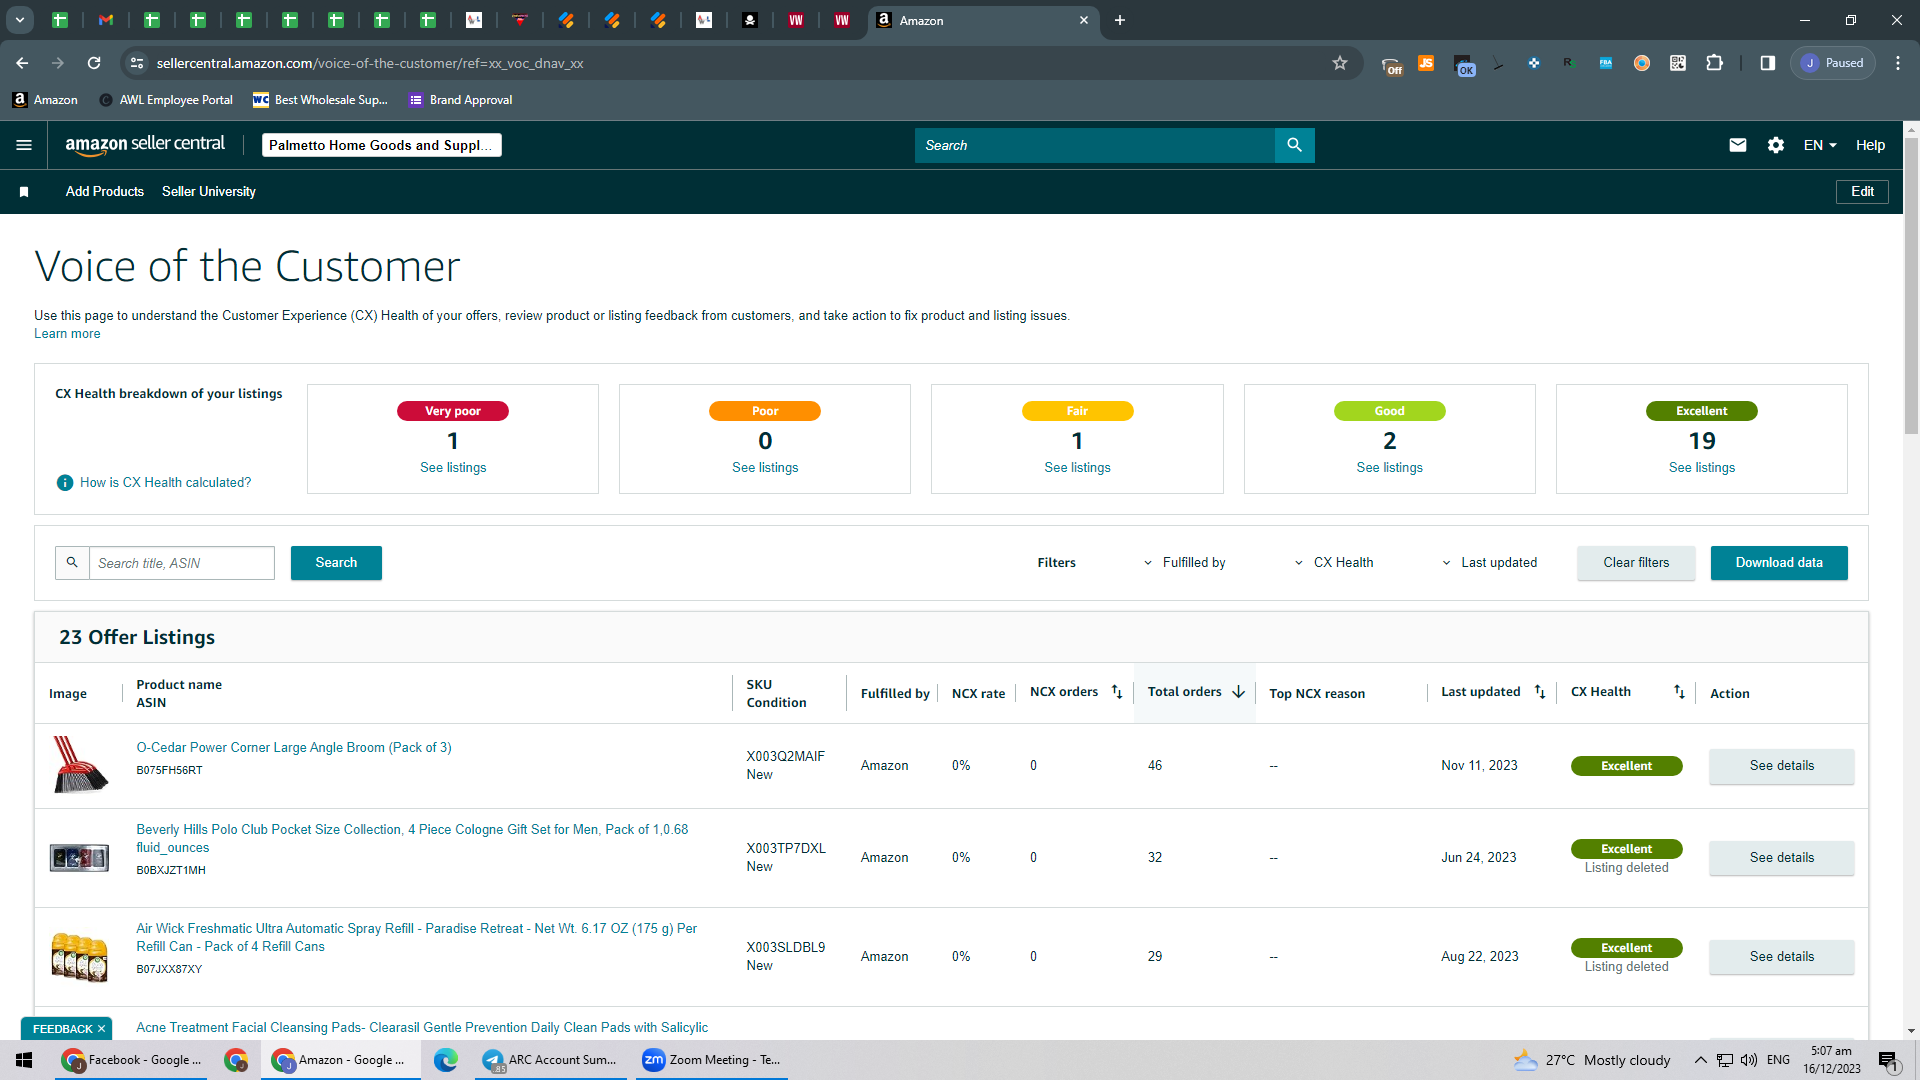Sort by CX Health arrows icon
This screenshot has height=1080, width=1920.
[1679, 692]
